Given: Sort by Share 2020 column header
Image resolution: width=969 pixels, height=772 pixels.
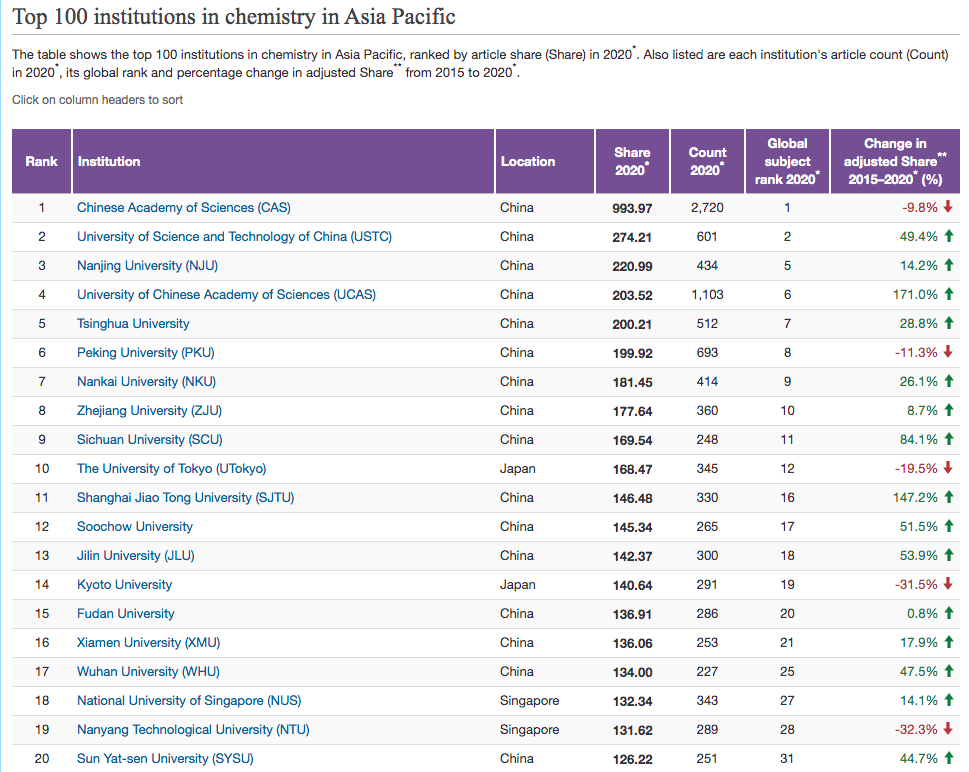Looking at the screenshot, I should (x=632, y=161).
